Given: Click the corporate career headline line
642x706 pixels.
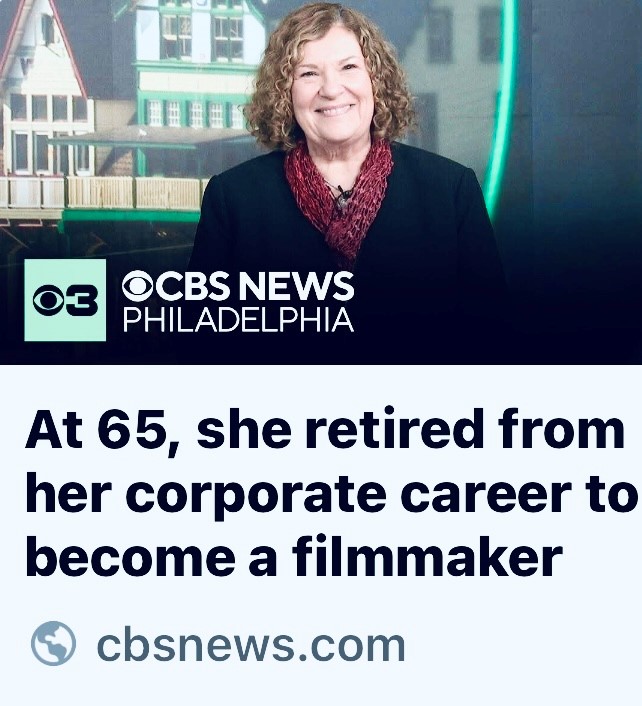Looking at the screenshot, I should coord(331,494).
